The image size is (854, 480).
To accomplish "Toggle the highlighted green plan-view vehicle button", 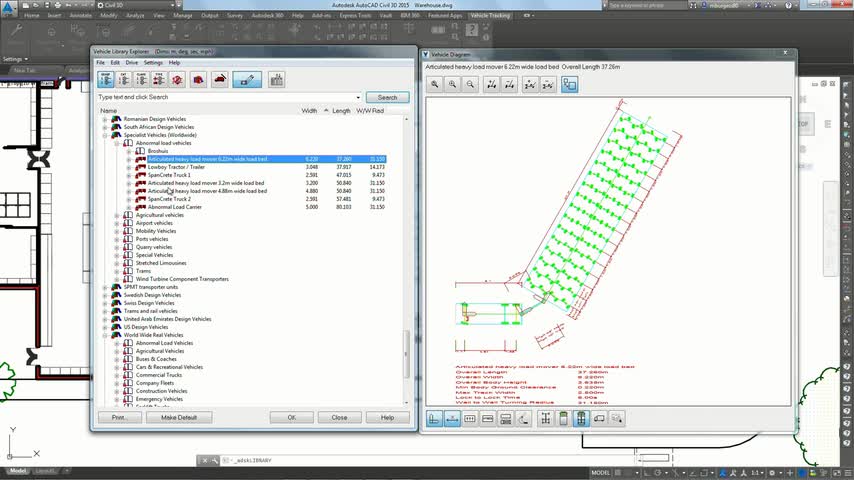I will (x=581, y=418).
